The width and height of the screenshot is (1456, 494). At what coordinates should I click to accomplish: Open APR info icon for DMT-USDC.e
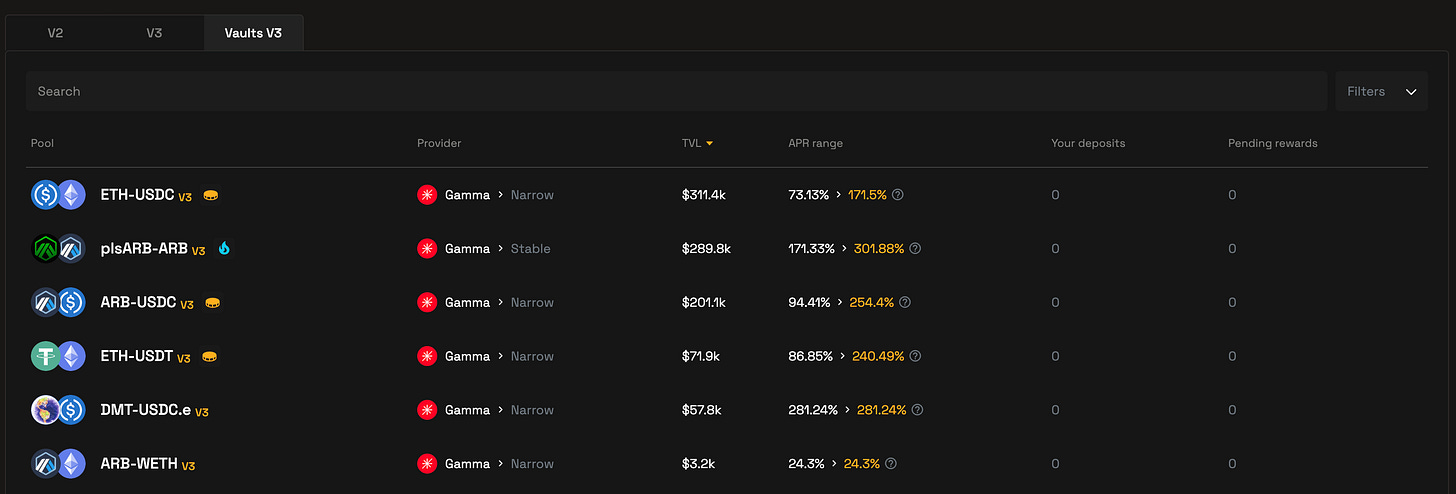[x=917, y=410]
